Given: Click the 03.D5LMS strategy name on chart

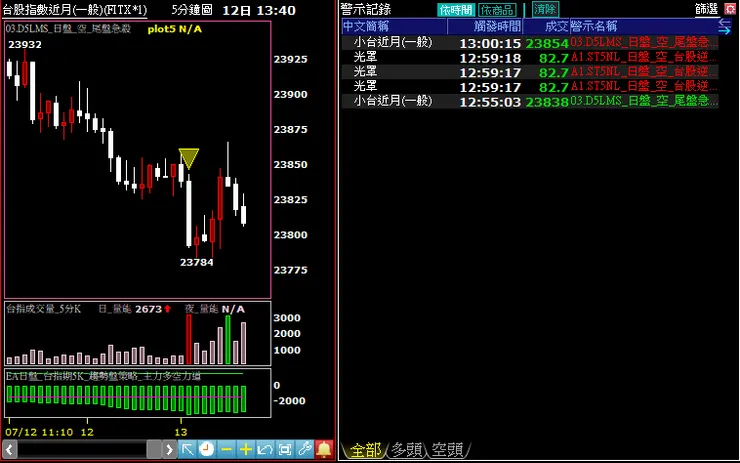Looking at the screenshot, I should 68,29.
